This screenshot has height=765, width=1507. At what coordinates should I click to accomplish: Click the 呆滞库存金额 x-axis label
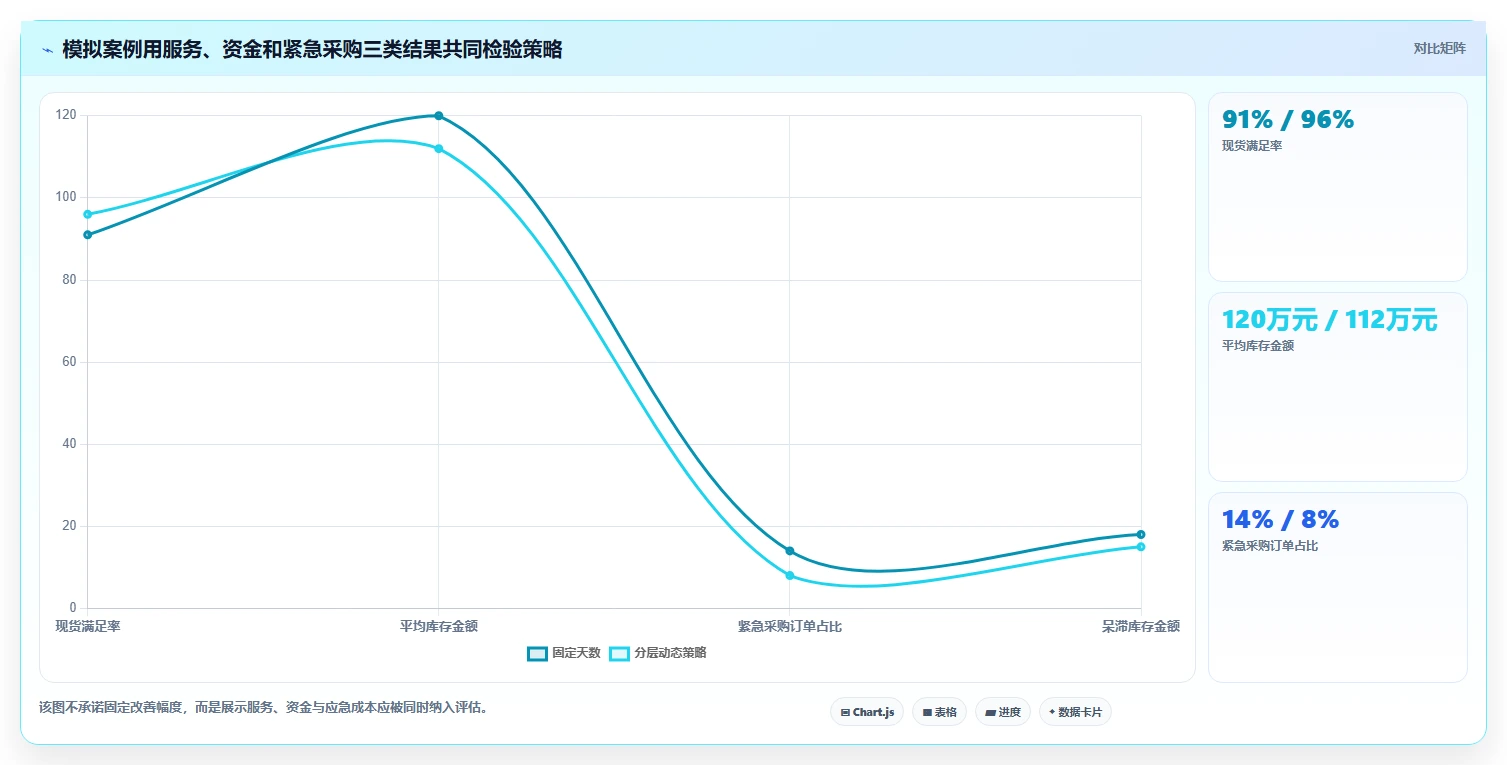point(1141,626)
